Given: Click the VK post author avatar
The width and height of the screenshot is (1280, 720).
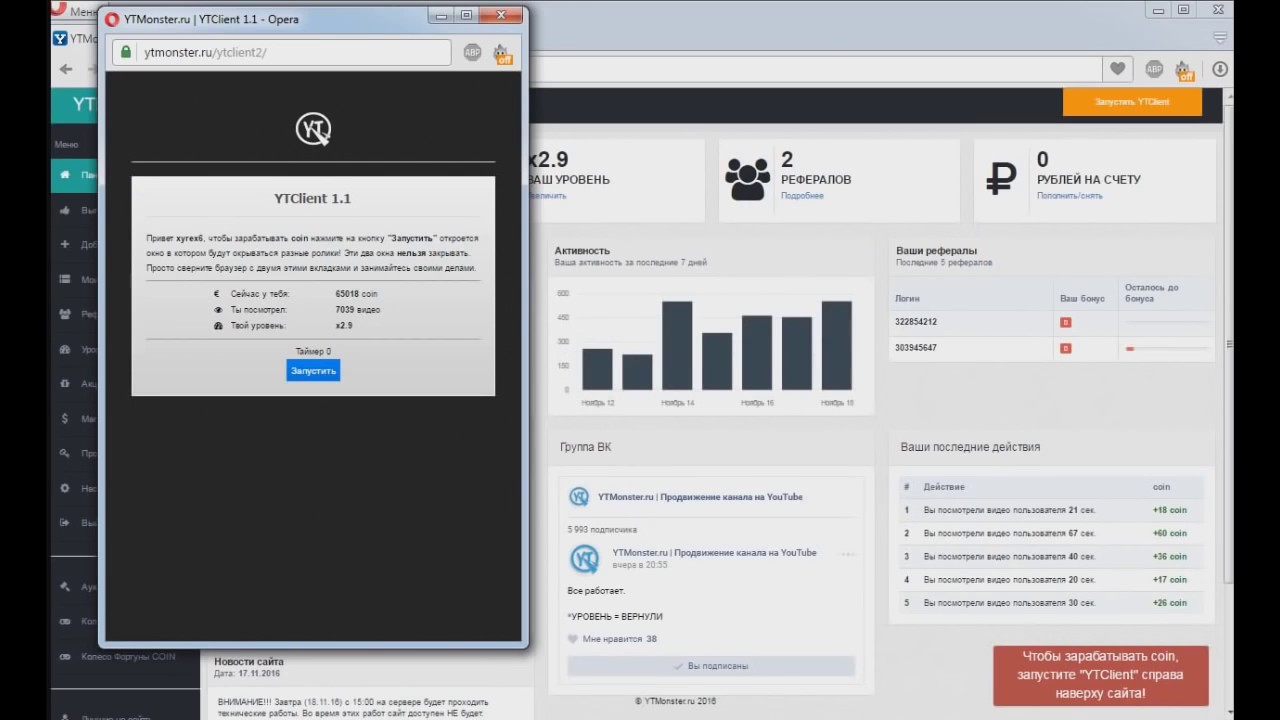Looking at the screenshot, I should pyautogui.click(x=584, y=559).
